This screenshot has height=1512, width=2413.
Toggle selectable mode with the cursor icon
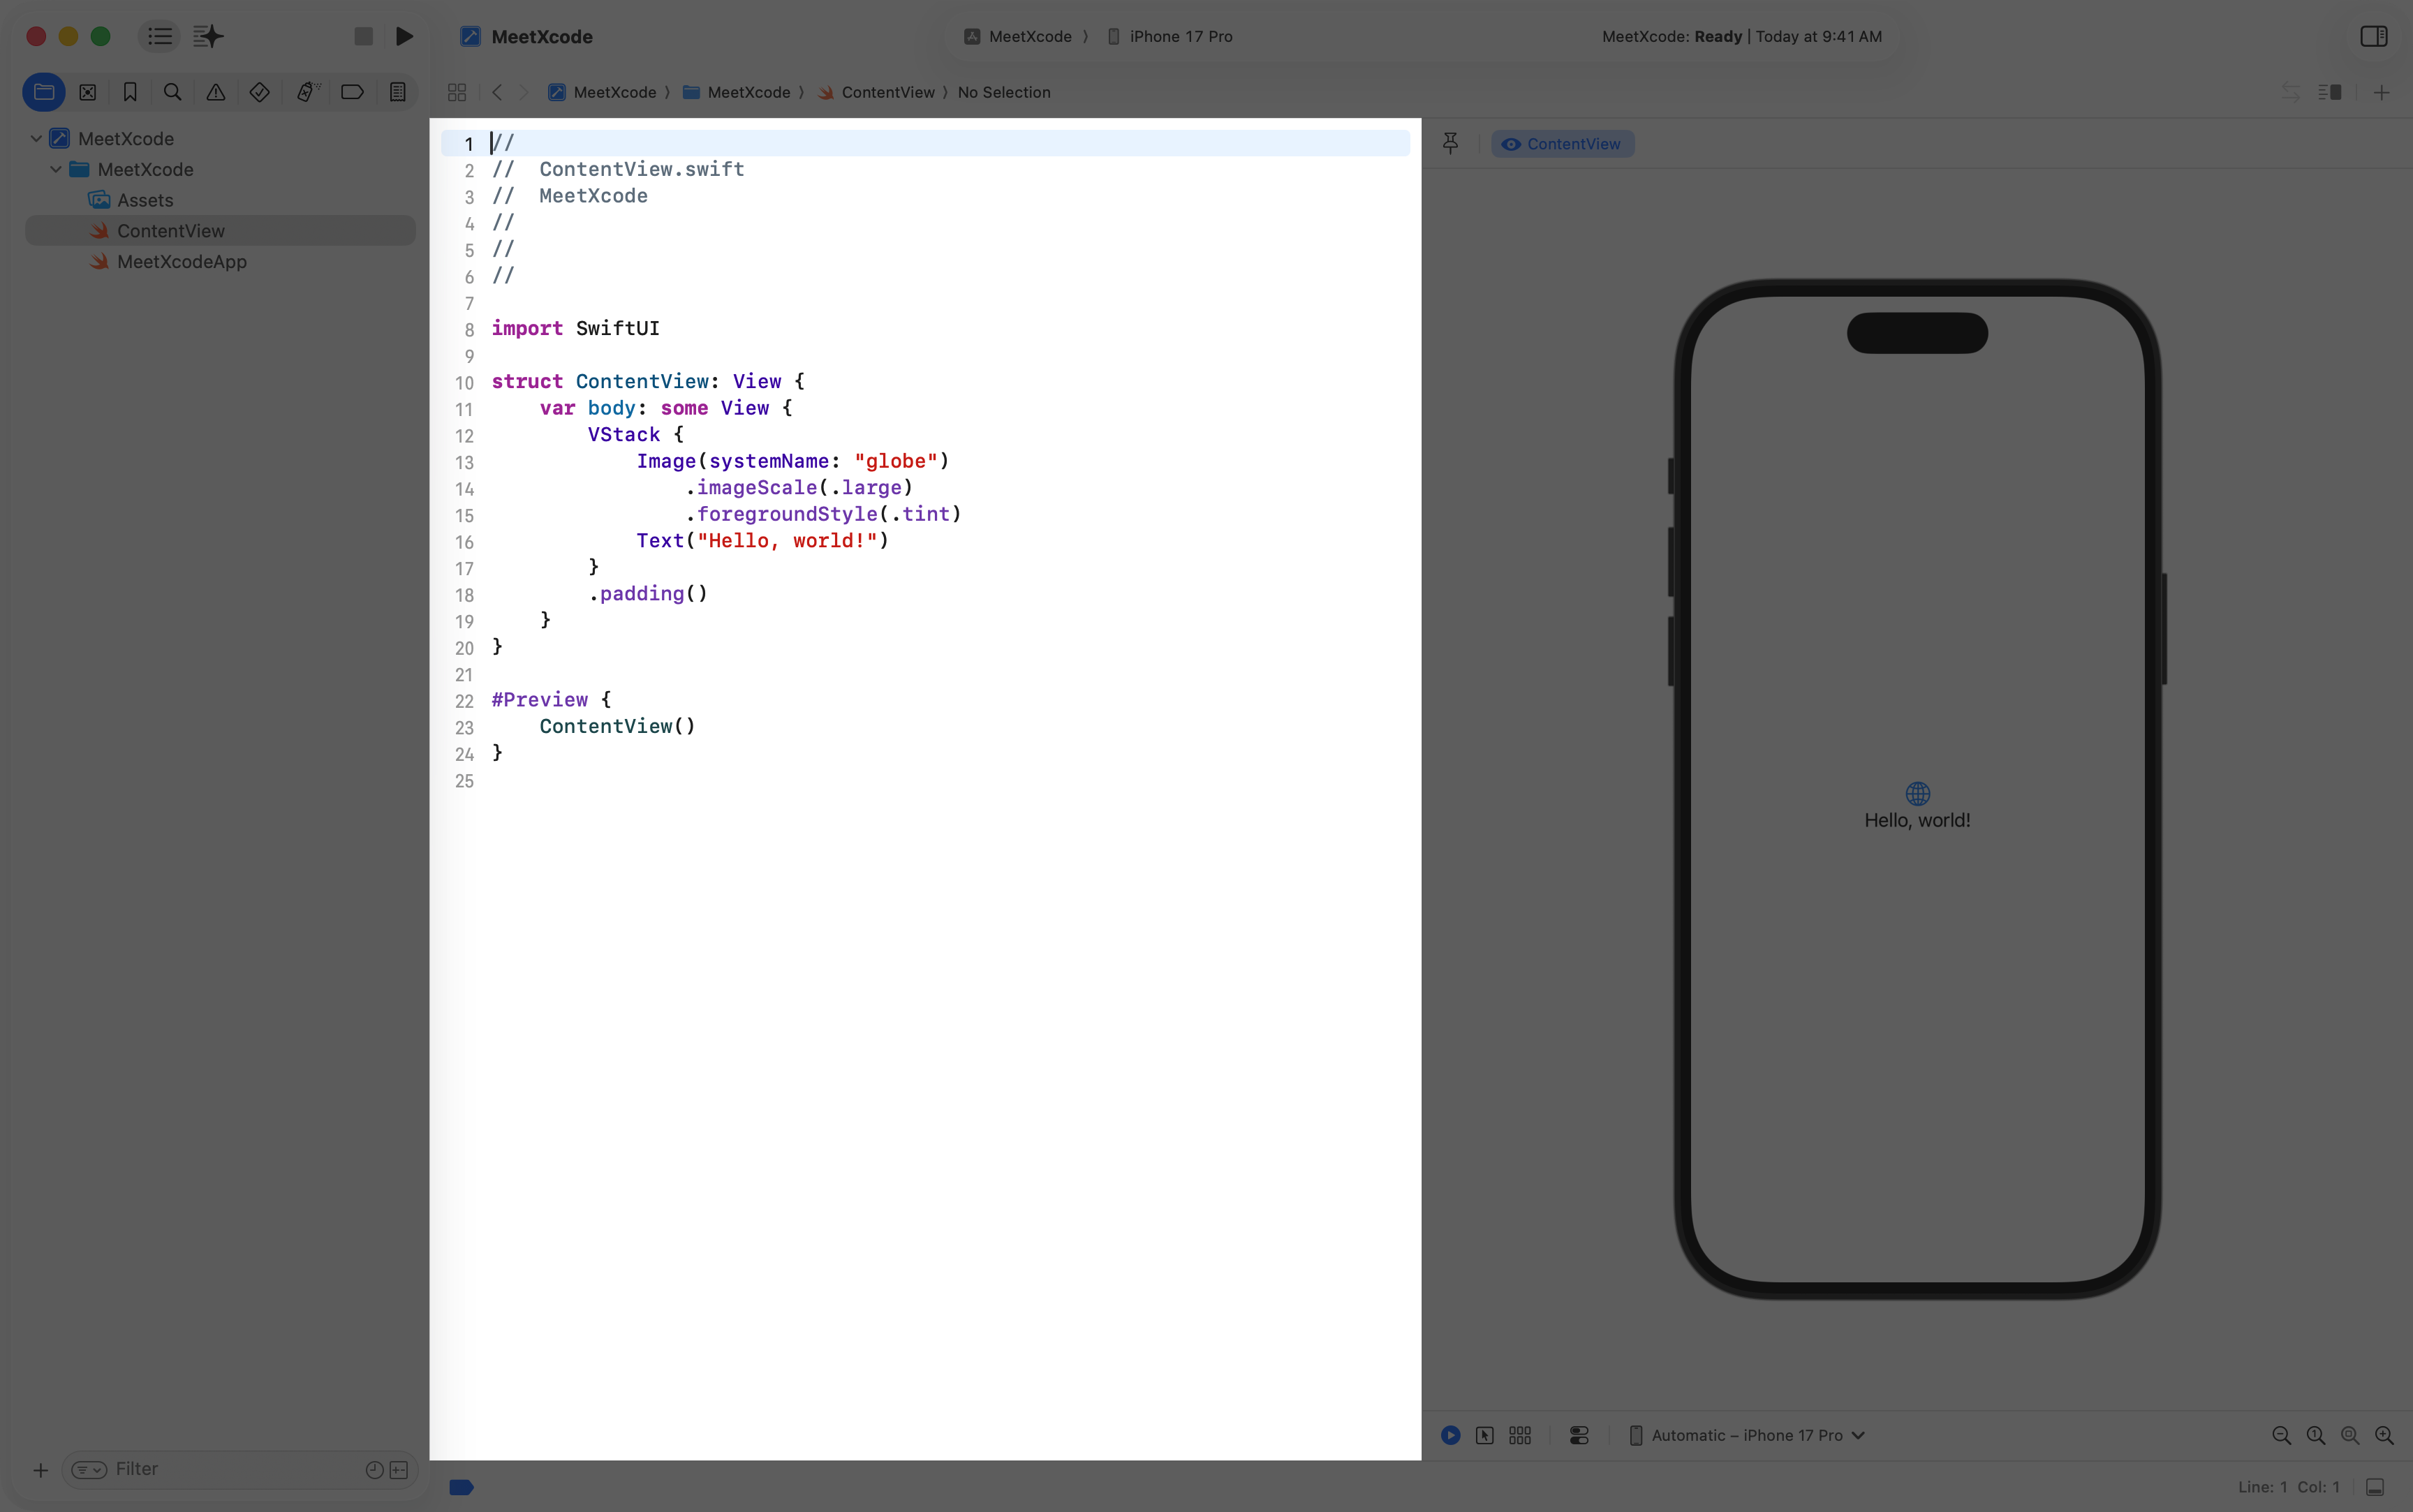[x=1485, y=1435]
